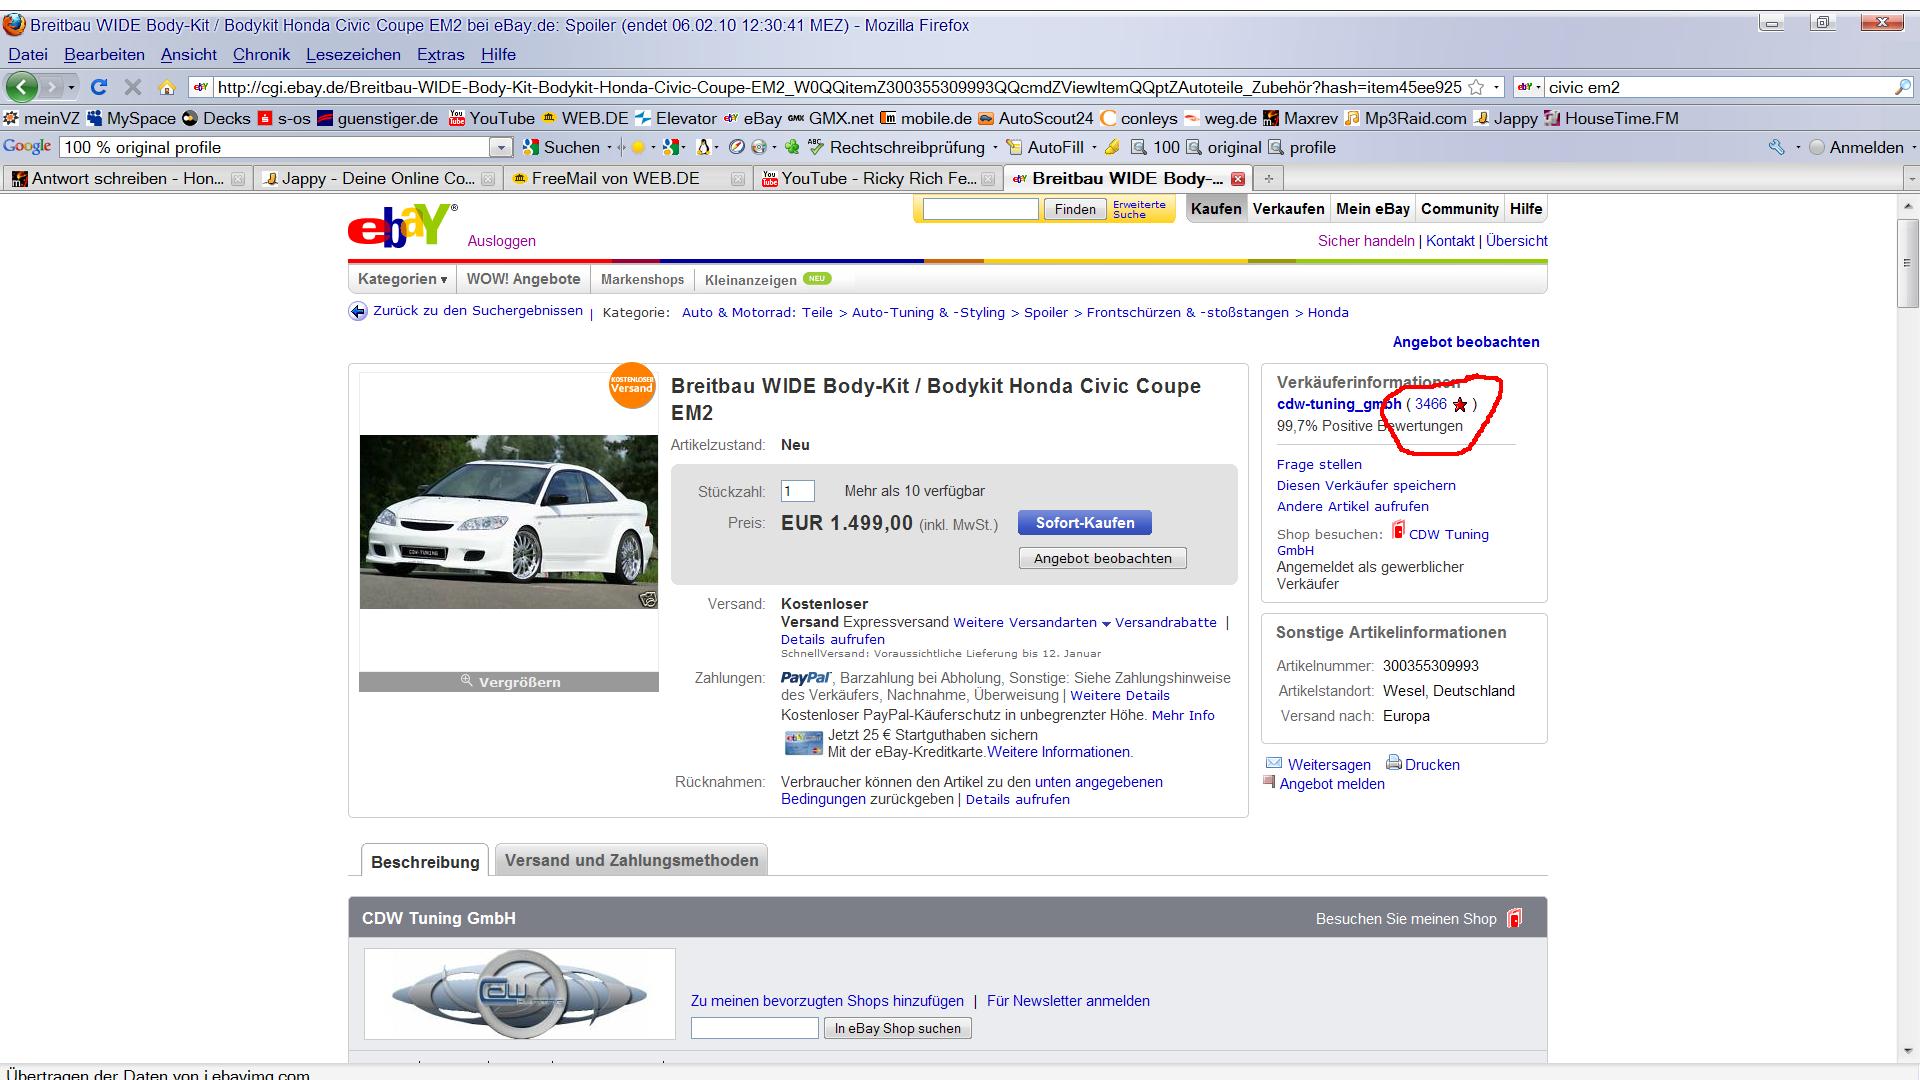
Task: Click the Google toolbar yellow sun icon
Action: tap(638, 147)
